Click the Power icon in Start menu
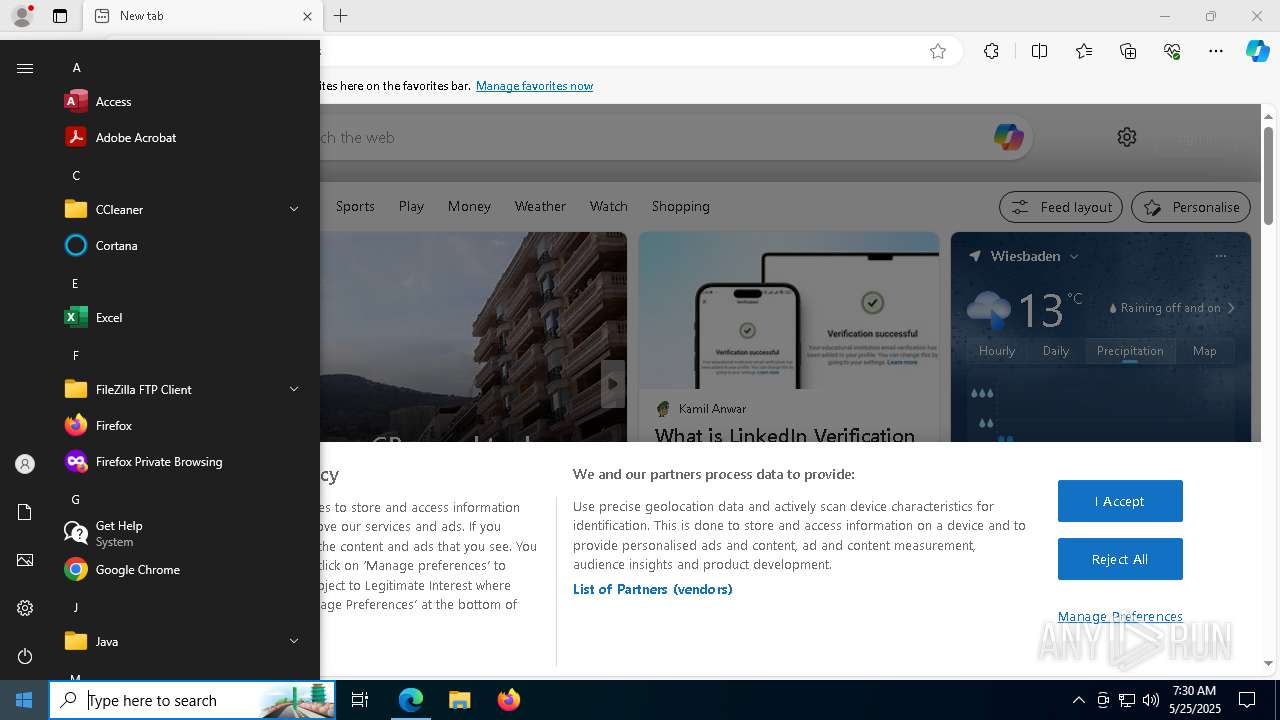Screen dimensions: 1280x720 click(x=25, y=656)
